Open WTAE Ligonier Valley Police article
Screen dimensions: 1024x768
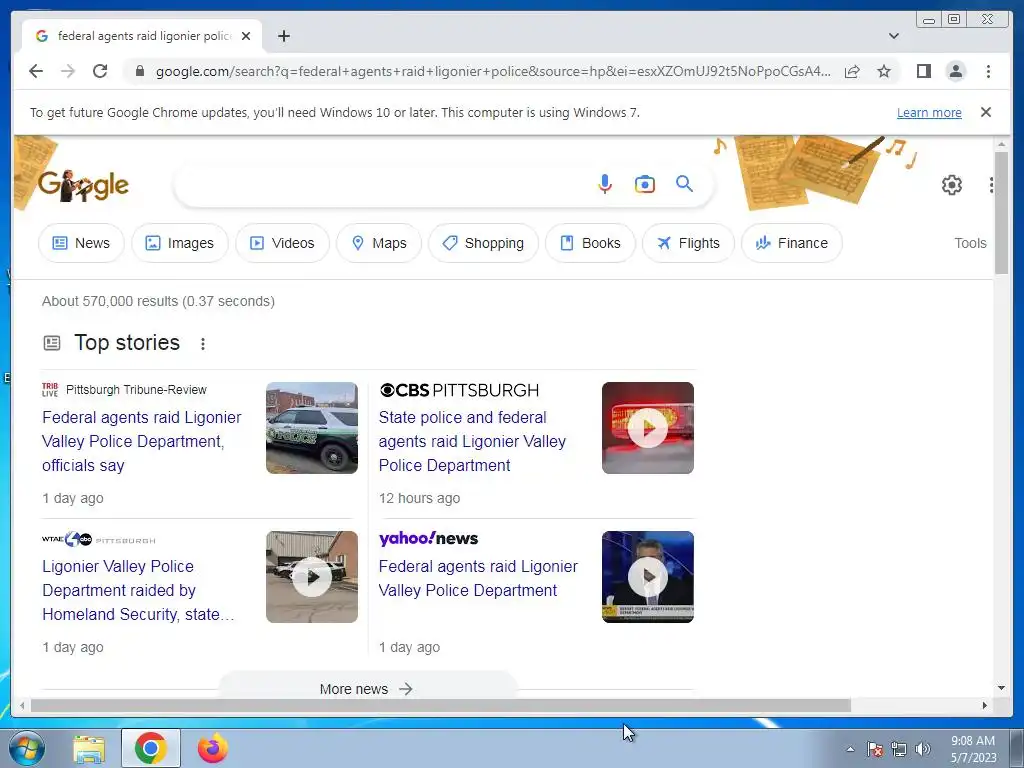point(138,590)
